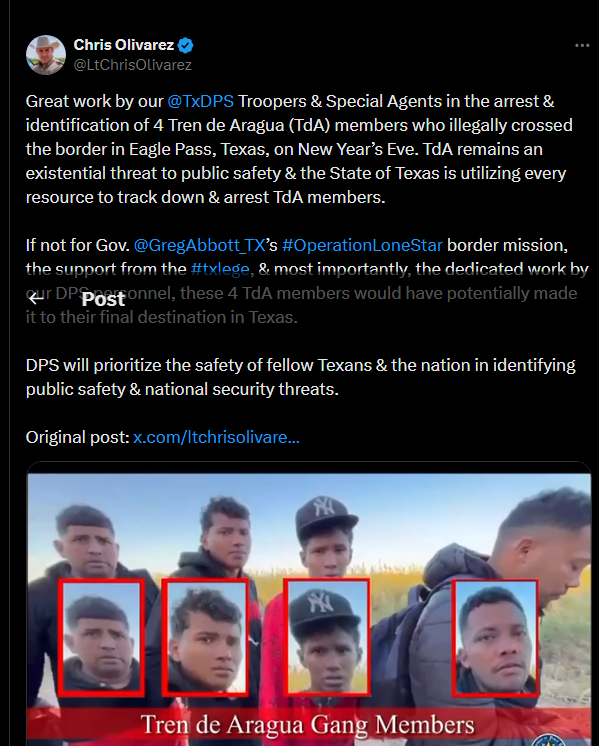The width and height of the screenshot is (599, 746).
Task: Select the leftmost red-framed inset portrait
Action: pyautogui.click(x=101, y=638)
